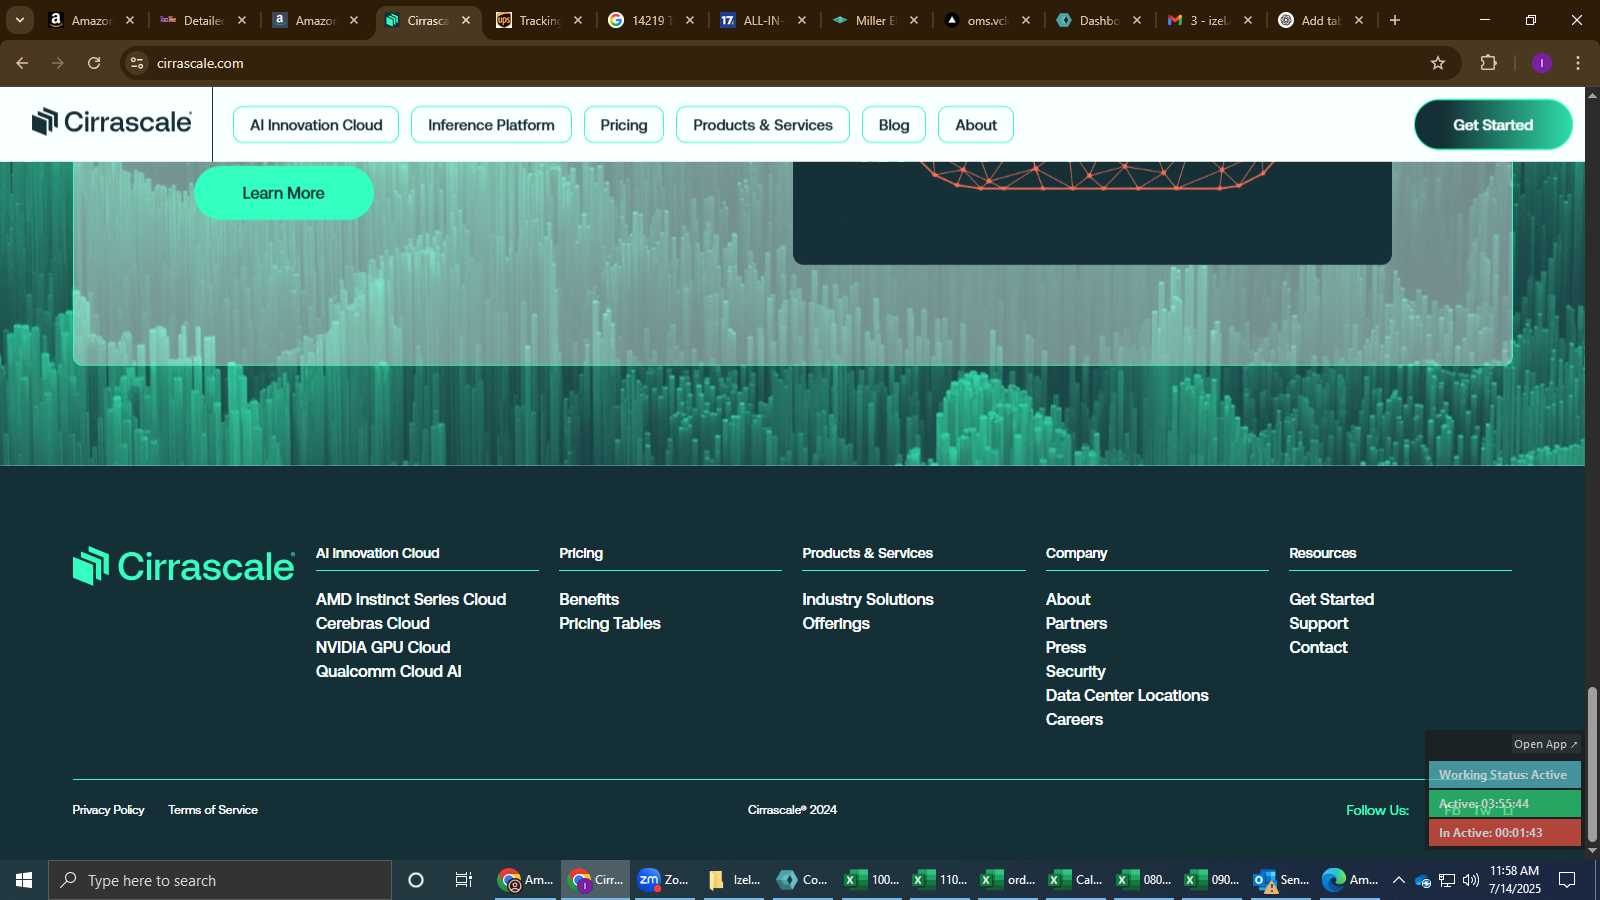1600x900 pixels.
Task: Open the Benefits footer link
Action: [x=589, y=599]
